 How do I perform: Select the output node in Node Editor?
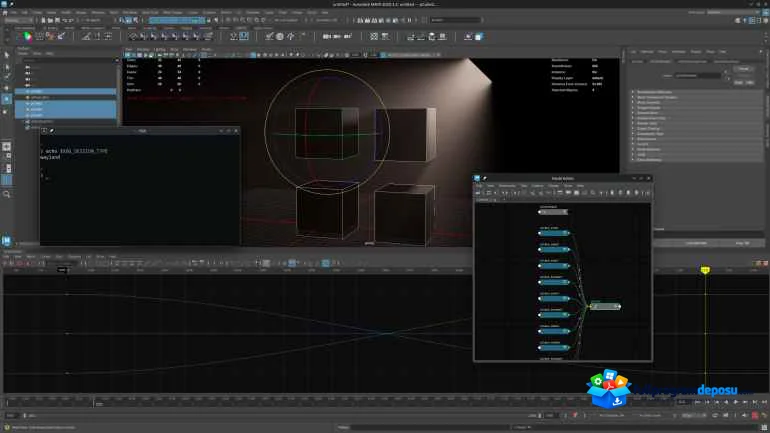pyautogui.click(x=605, y=306)
